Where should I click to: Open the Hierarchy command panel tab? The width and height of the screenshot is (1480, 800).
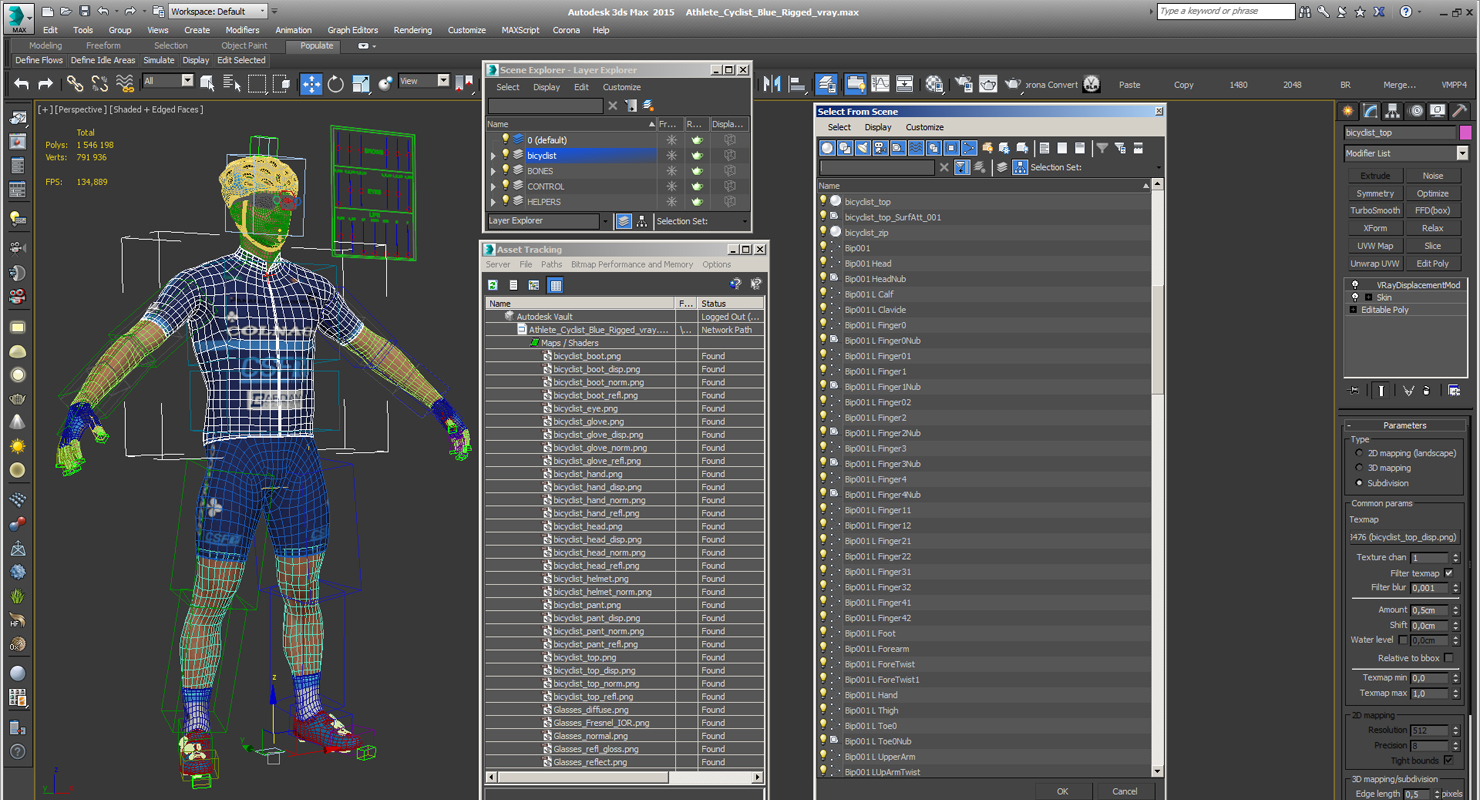tap(1393, 111)
